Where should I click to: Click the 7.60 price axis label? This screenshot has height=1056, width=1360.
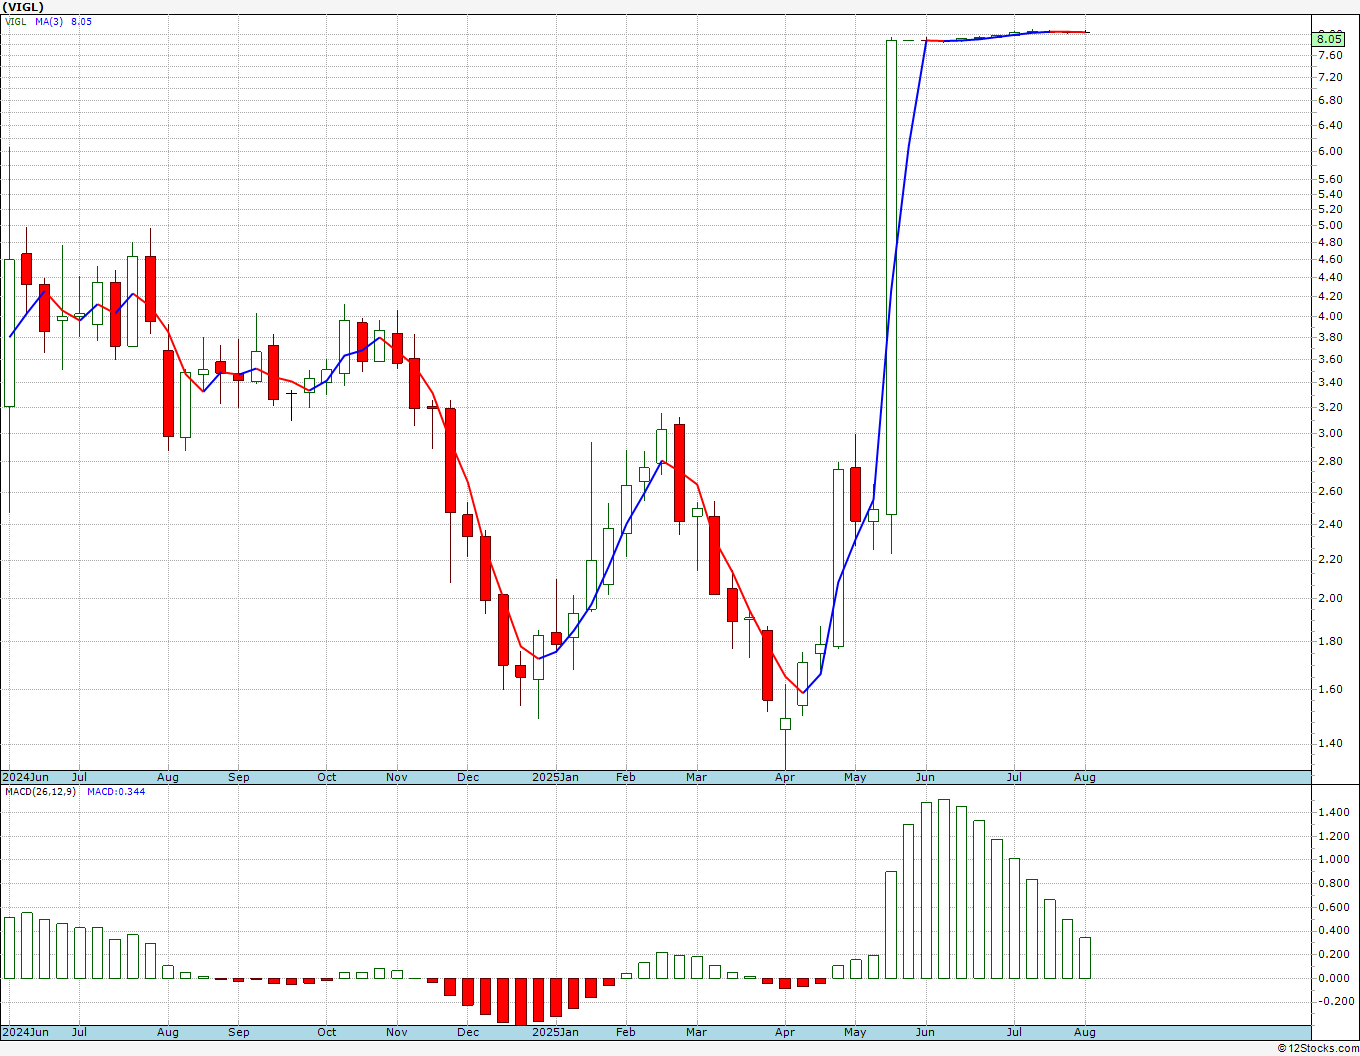(x=1330, y=55)
